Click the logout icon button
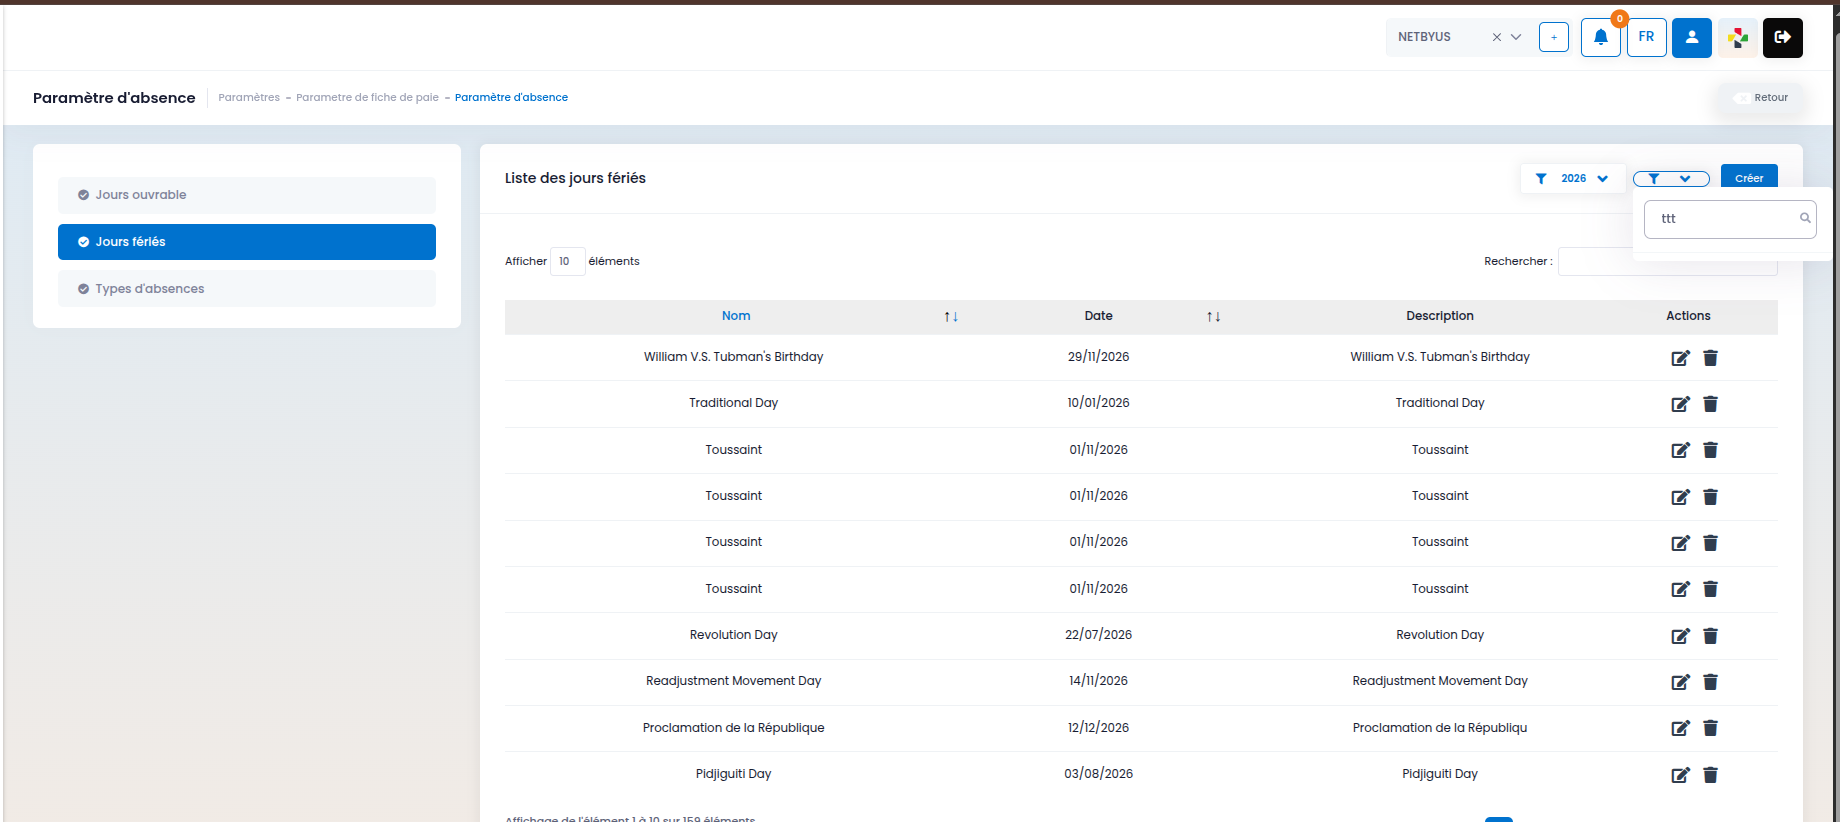The height and width of the screenshot is (822, 1840). click(x=1782, y=38)
